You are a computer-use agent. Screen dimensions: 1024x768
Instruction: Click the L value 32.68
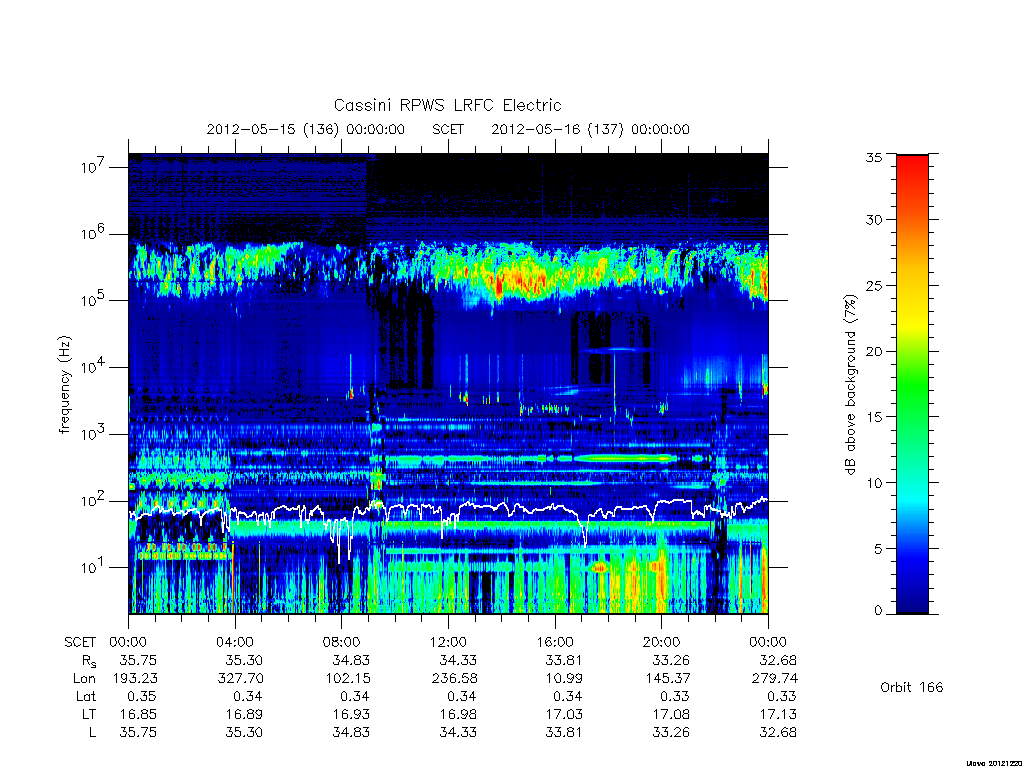click(778, 732)
